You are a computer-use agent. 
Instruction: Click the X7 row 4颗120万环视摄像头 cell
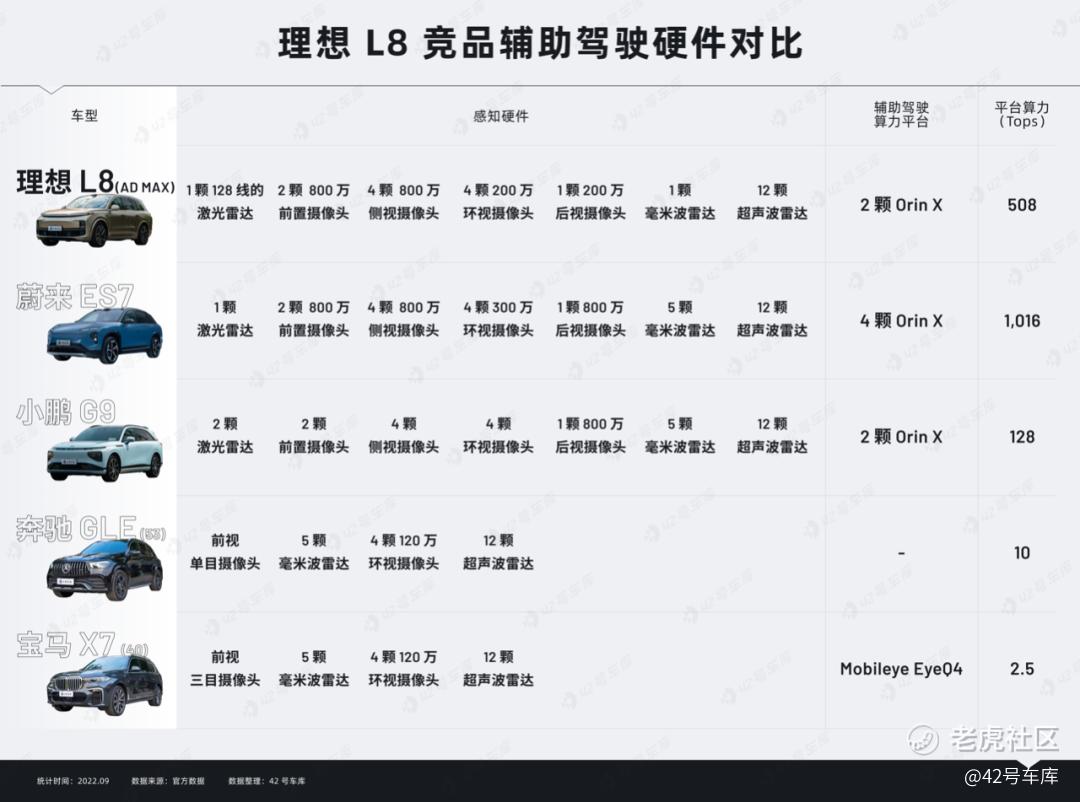tap(403, 668)
